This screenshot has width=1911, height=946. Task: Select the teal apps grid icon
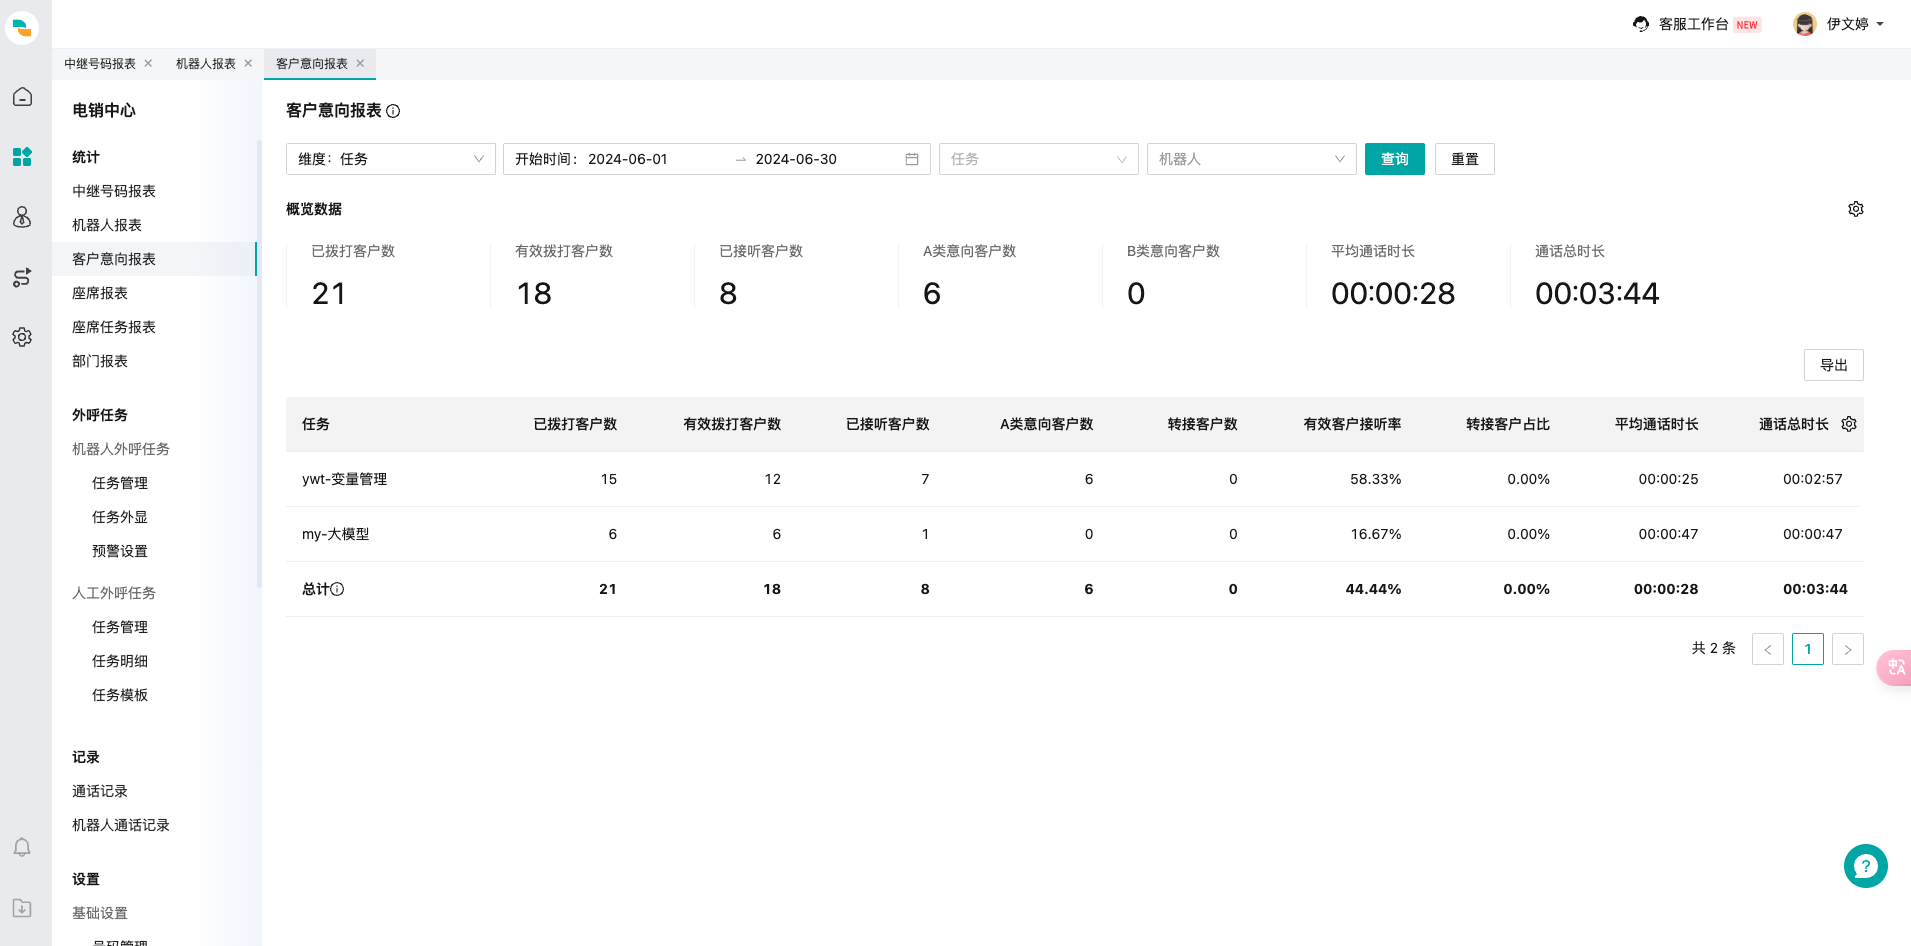pos(22,157)
